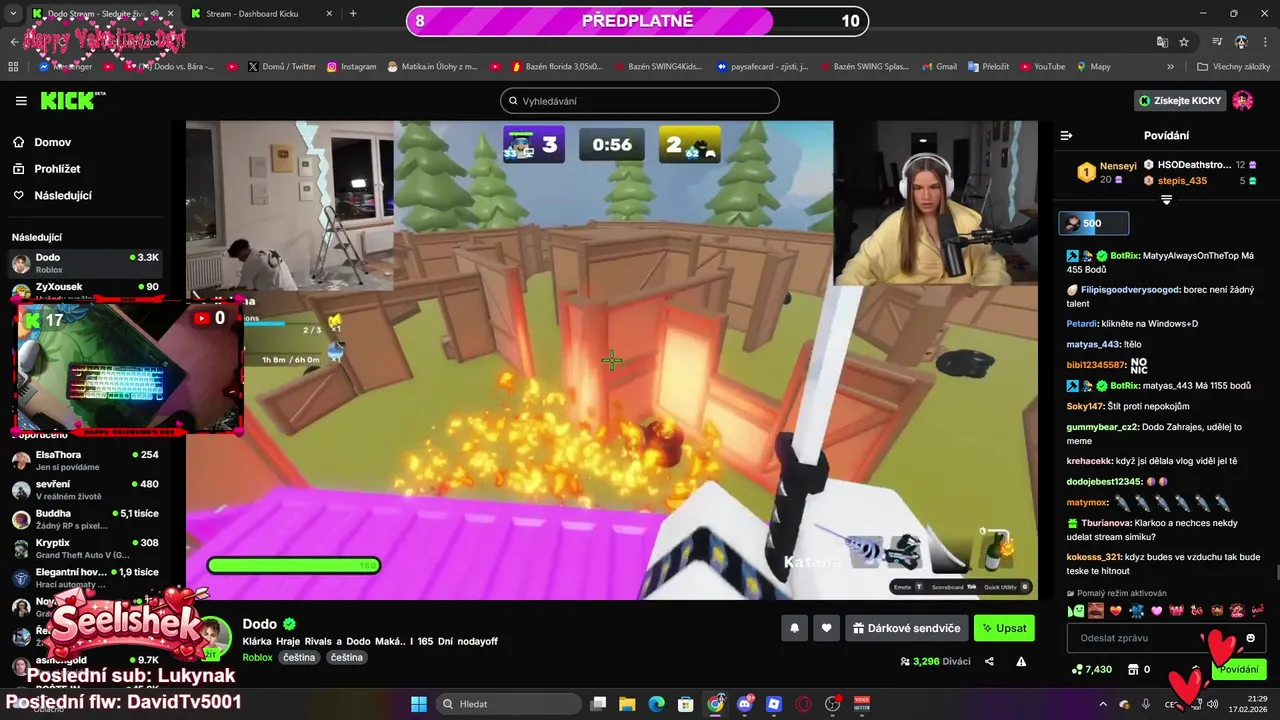This screenshot has width=1280, height=720.
Task: Focus the Vyhledávání search field
Action: 640,100
